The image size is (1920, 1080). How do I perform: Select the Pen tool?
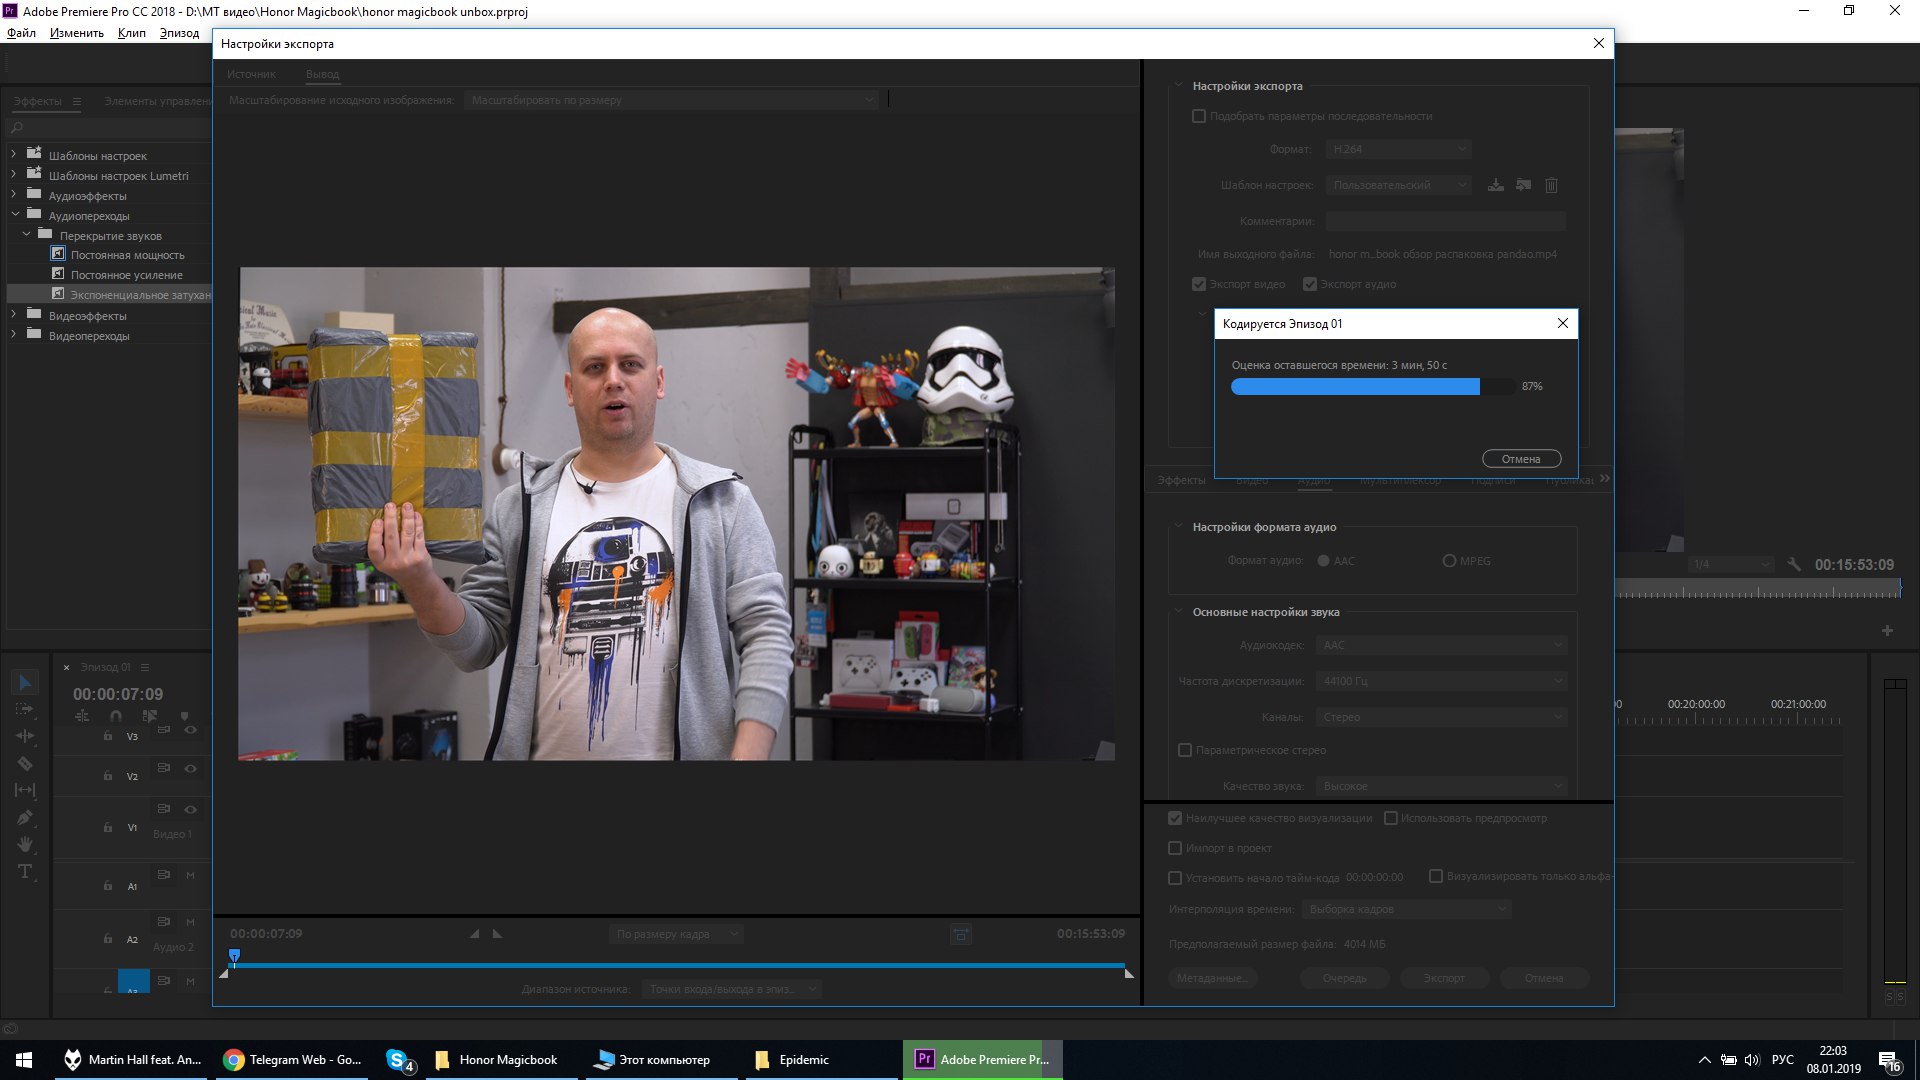tap(25, 817)
